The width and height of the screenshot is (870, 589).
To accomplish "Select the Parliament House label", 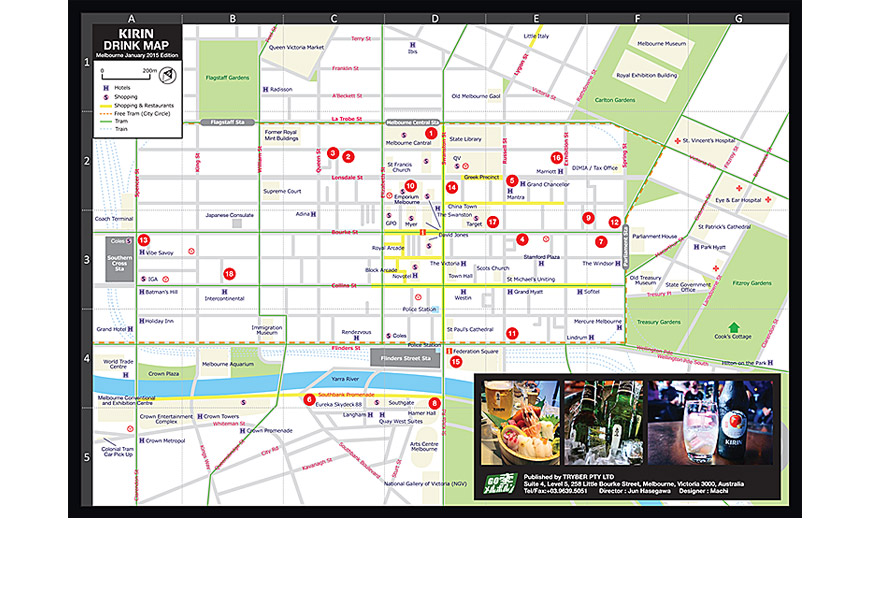I will coord(655,236).
